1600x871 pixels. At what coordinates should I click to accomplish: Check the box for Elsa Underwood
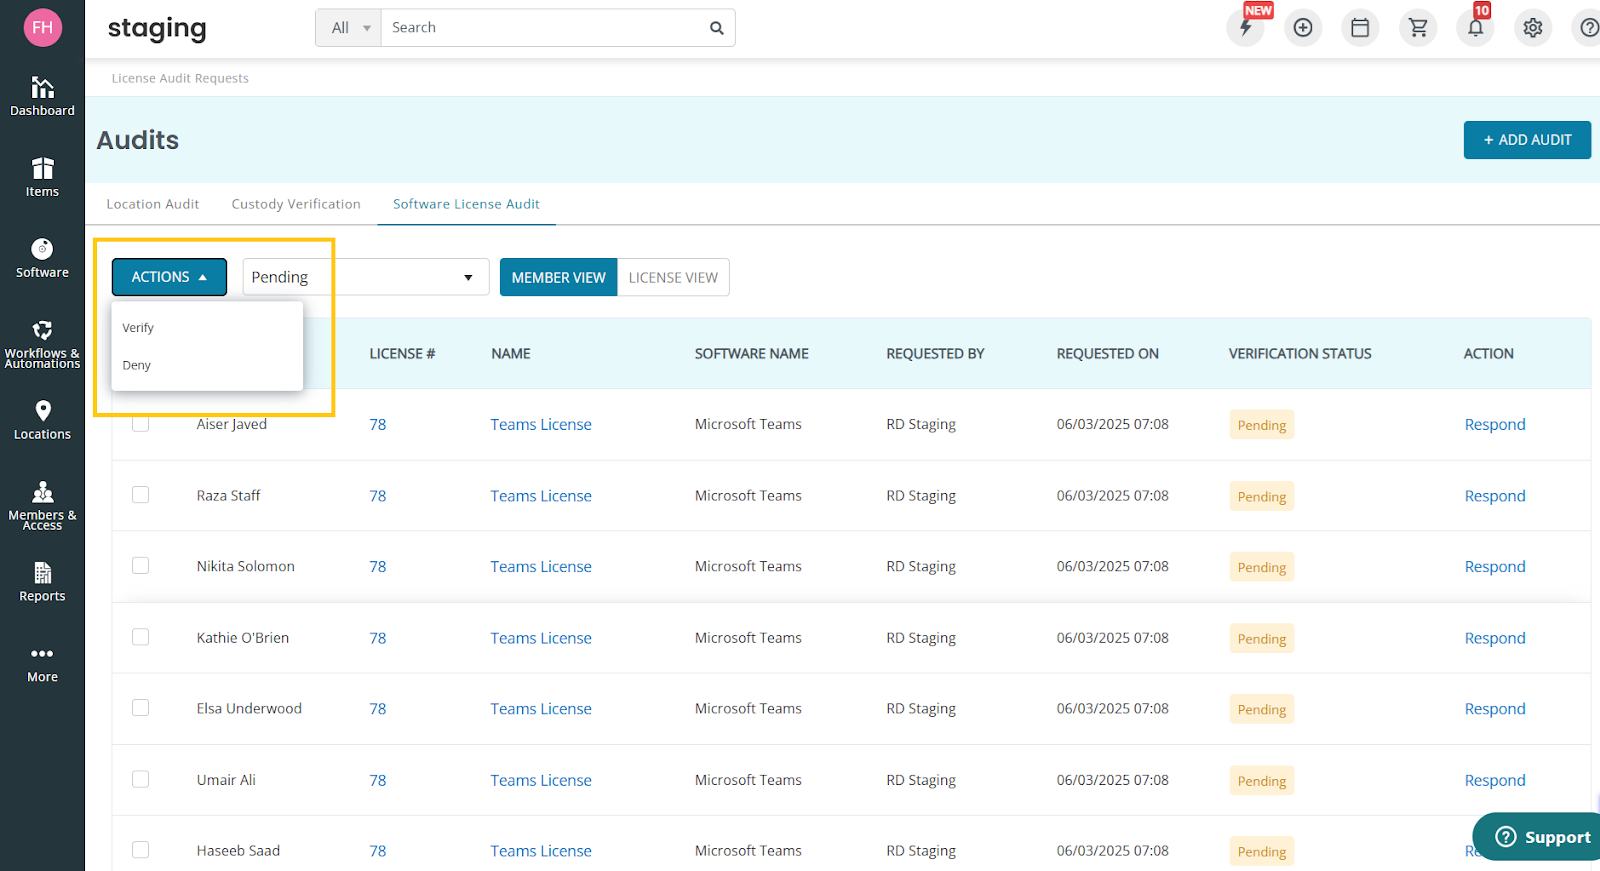point(141,708)
